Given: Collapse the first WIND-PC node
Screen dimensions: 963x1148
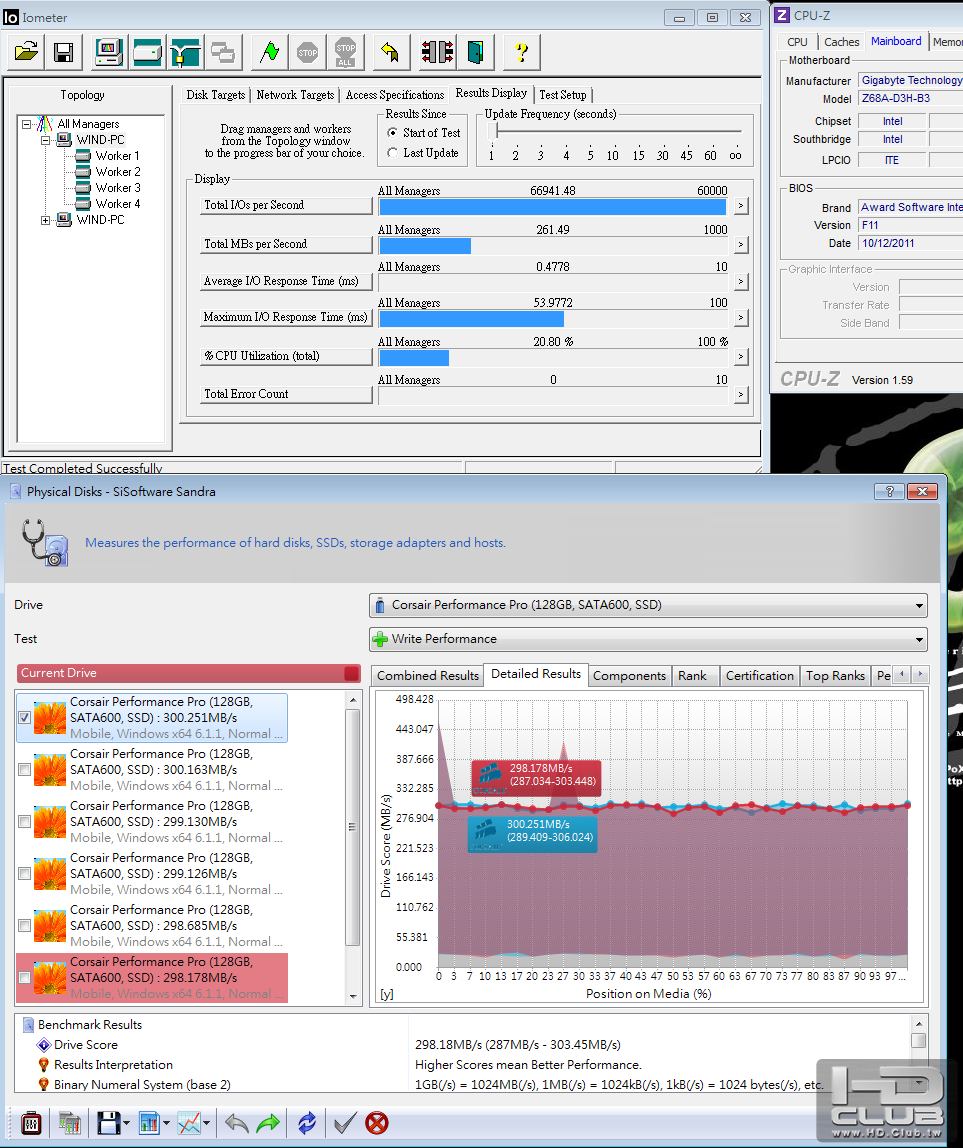Looking at the screenshot, I should [x=45, y=140].
